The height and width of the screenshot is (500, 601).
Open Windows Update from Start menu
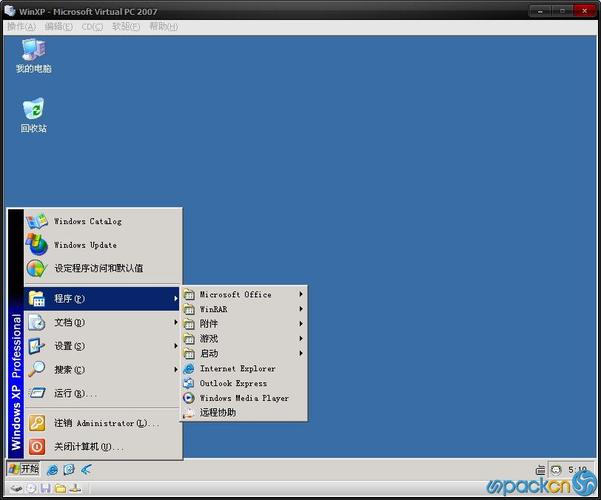85,245
